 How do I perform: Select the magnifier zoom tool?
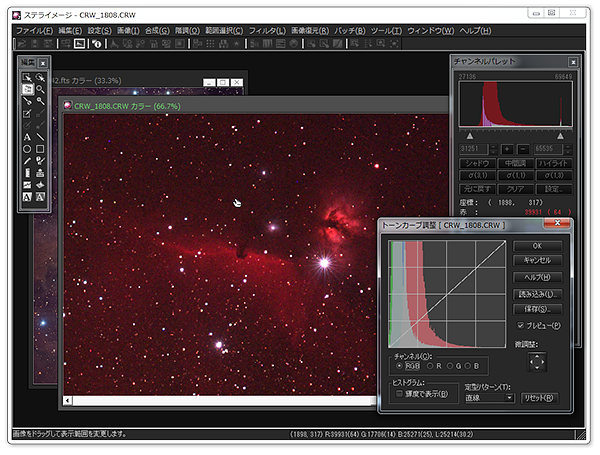(x=40, y=89)
